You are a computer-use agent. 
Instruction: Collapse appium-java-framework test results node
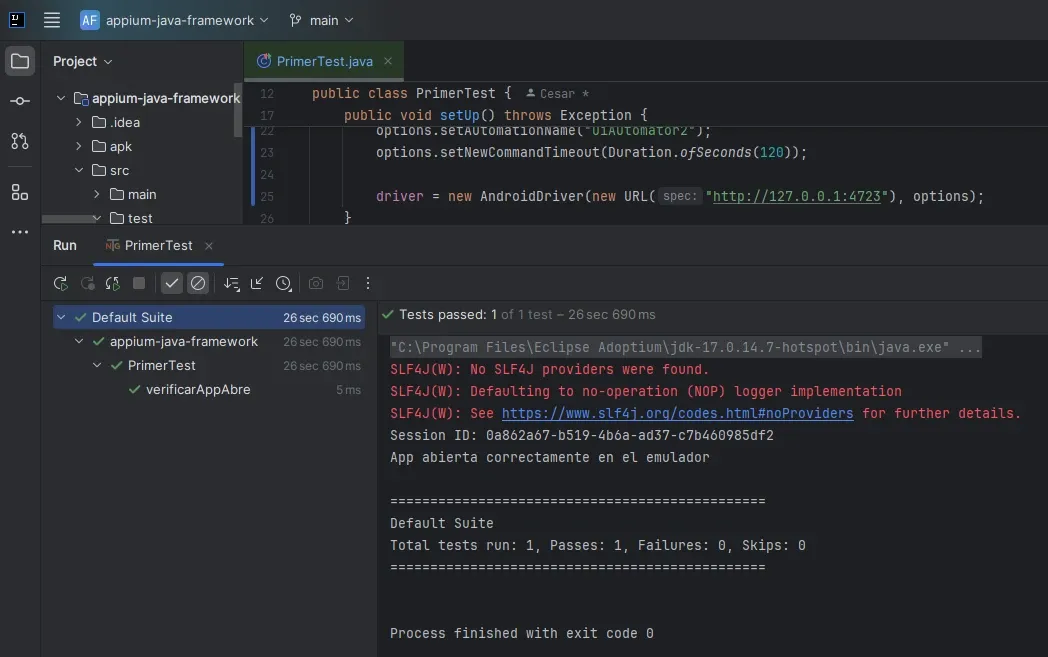[x=79, y=342]
